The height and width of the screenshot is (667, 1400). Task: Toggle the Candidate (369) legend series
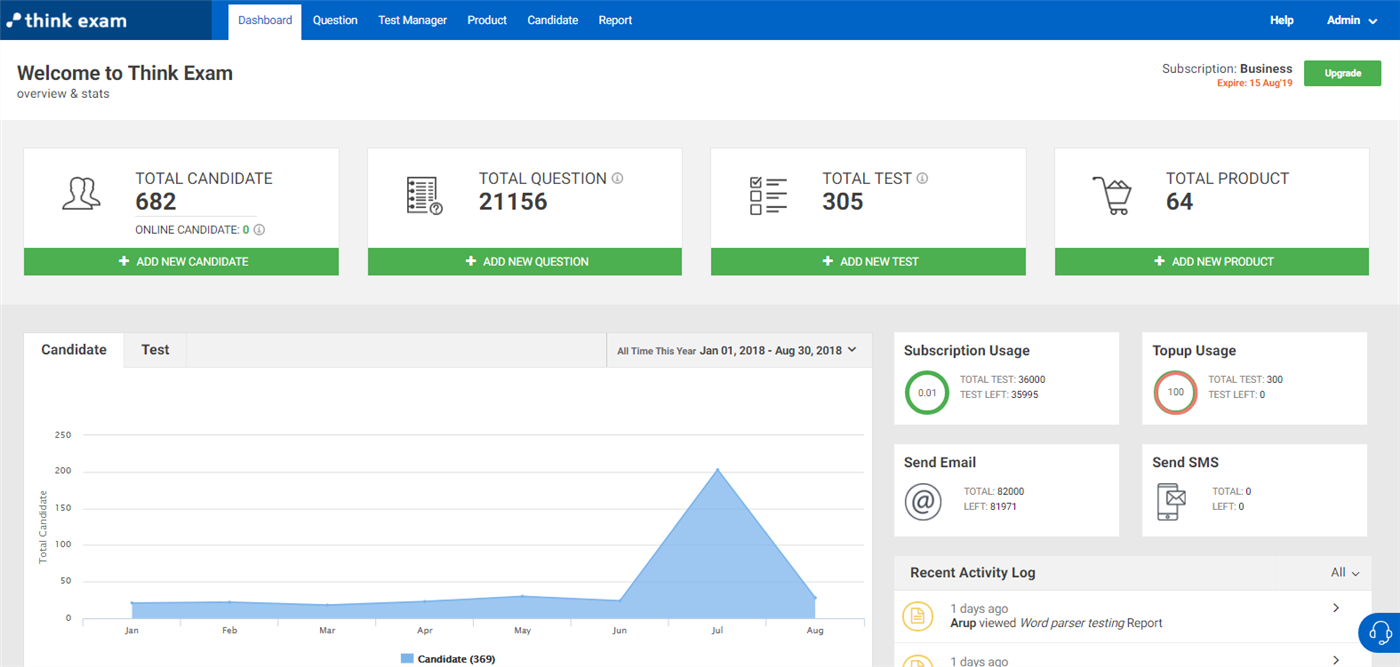pyautogui.click(x=448, y=659)
